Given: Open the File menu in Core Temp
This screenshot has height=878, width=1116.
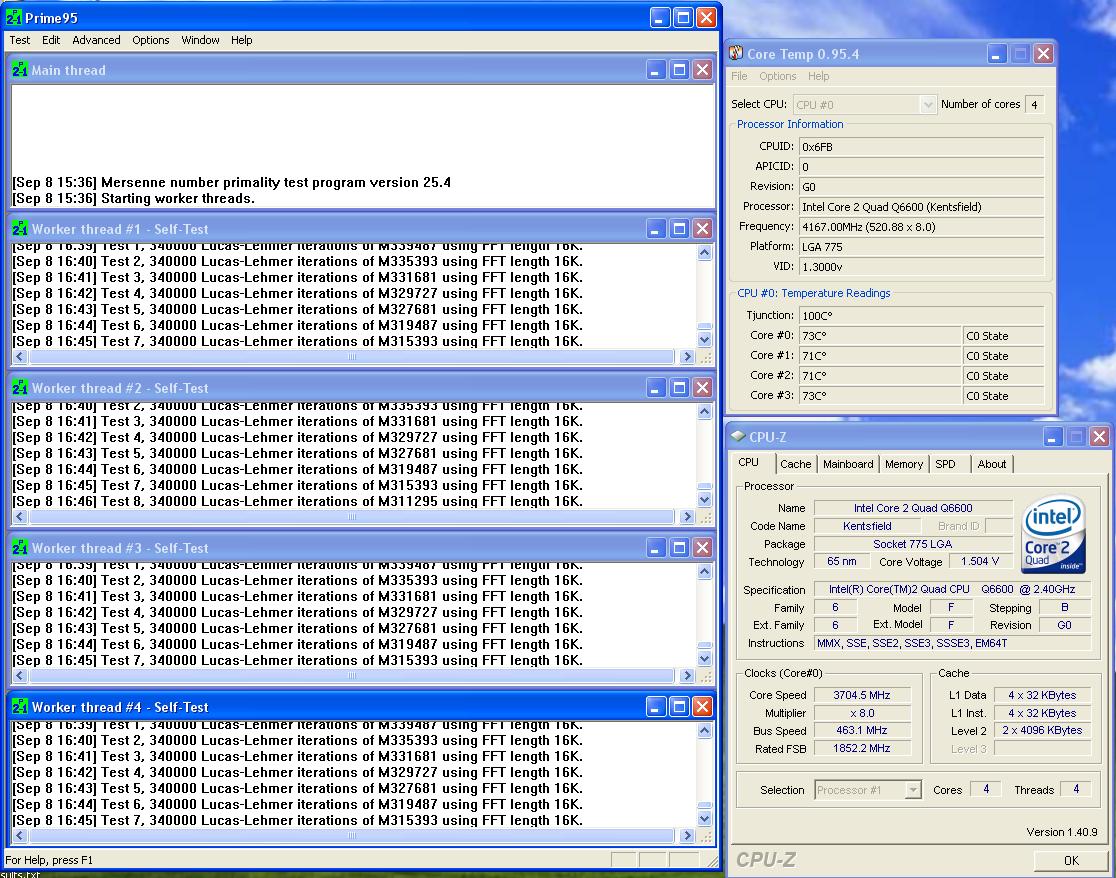Looking at the screenshot, I should pyautogui.click(x=739, y=76).
